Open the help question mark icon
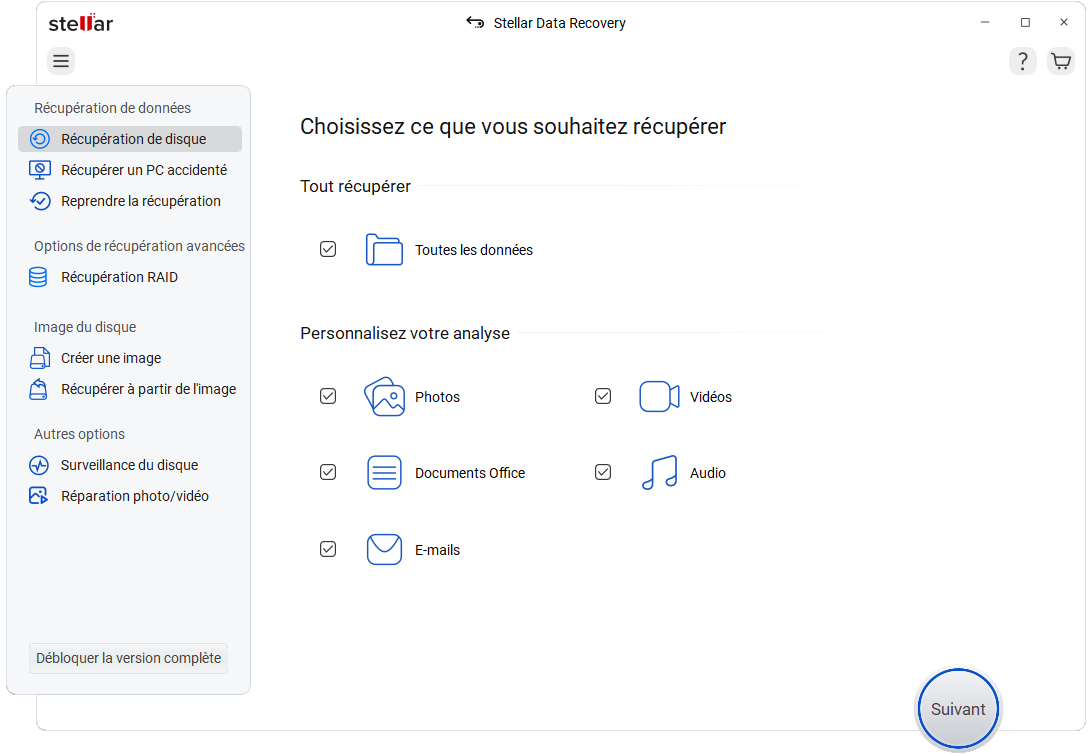Image resolution: width=1092 pixels, height=754 pixels. click(1022, 61)
